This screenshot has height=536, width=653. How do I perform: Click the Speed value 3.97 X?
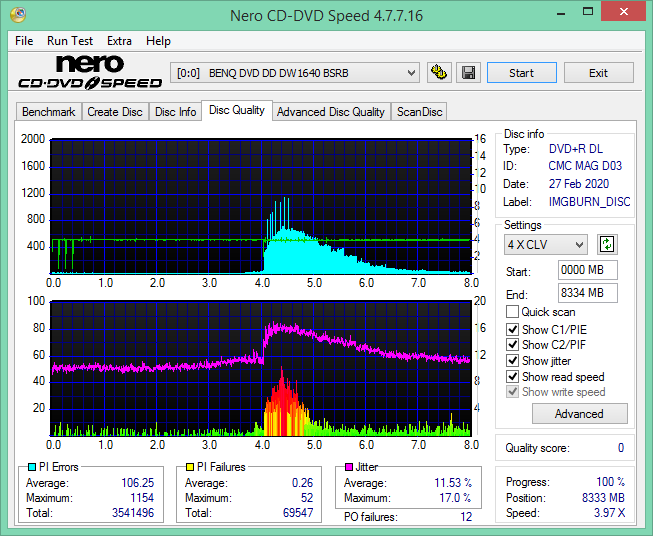(x=609, y=513)
